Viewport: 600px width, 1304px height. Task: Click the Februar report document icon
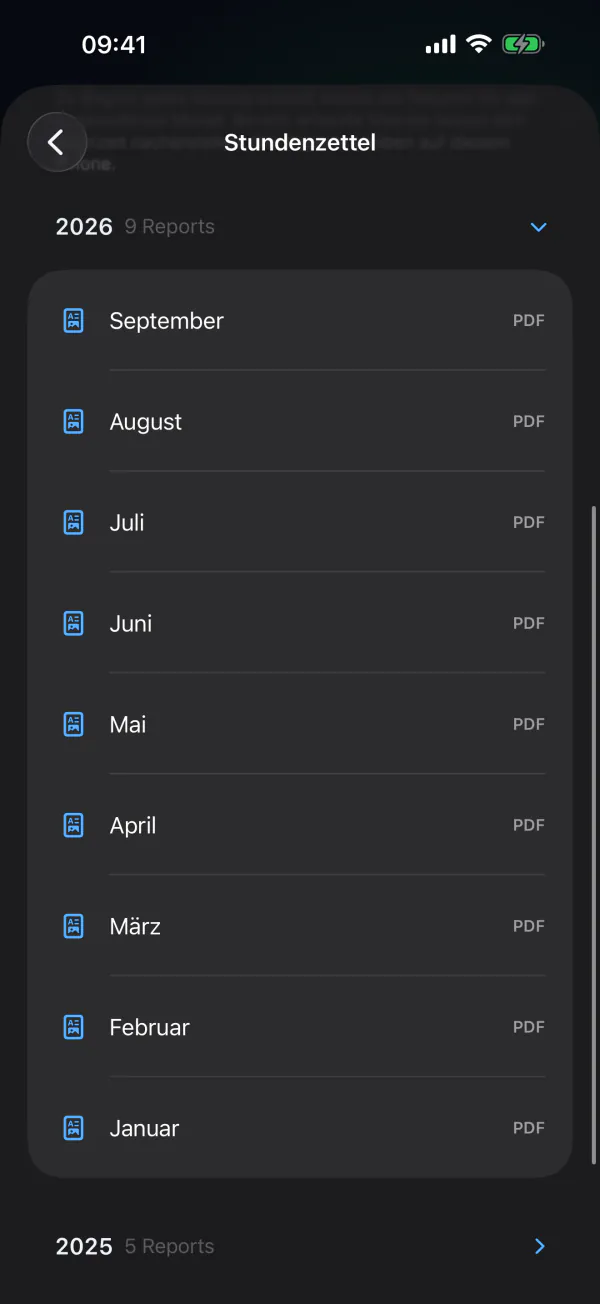click(74, 1028)
